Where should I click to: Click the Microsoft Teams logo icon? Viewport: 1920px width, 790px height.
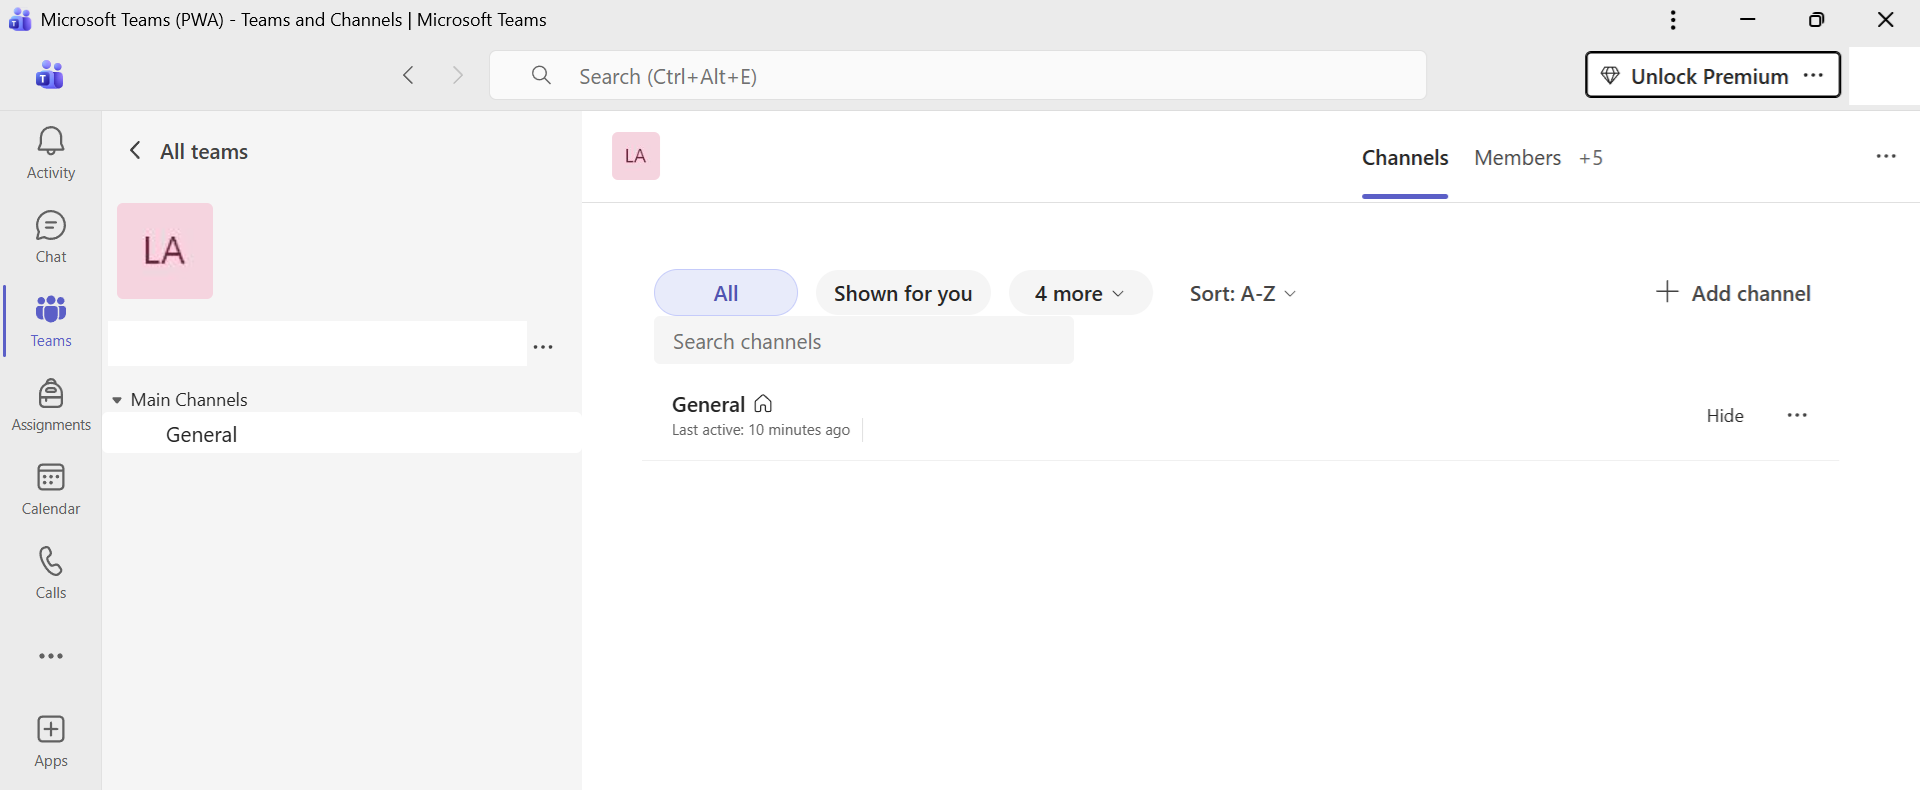pos(50,75)
